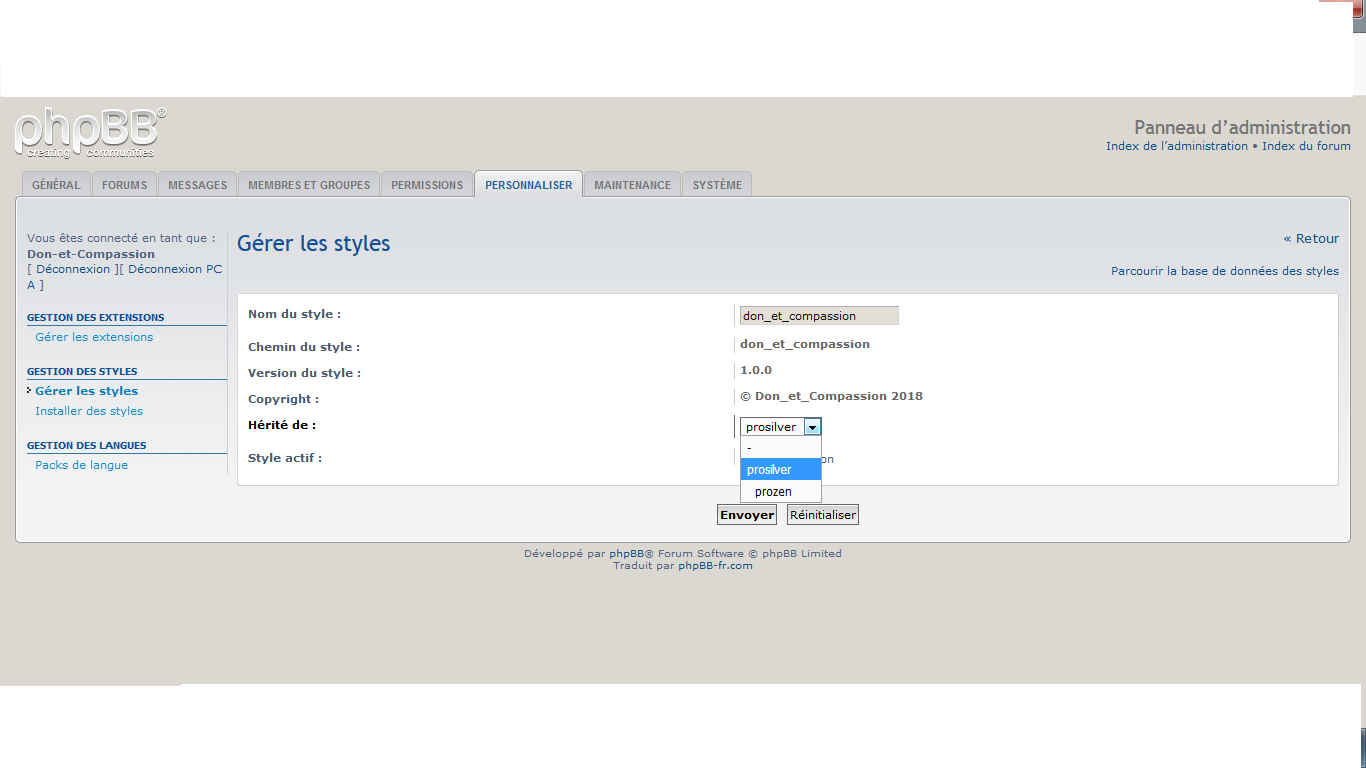This screenshot has height=768, width=1366.
Task: Switch to the Forums tab
Action: coord(125,185)
